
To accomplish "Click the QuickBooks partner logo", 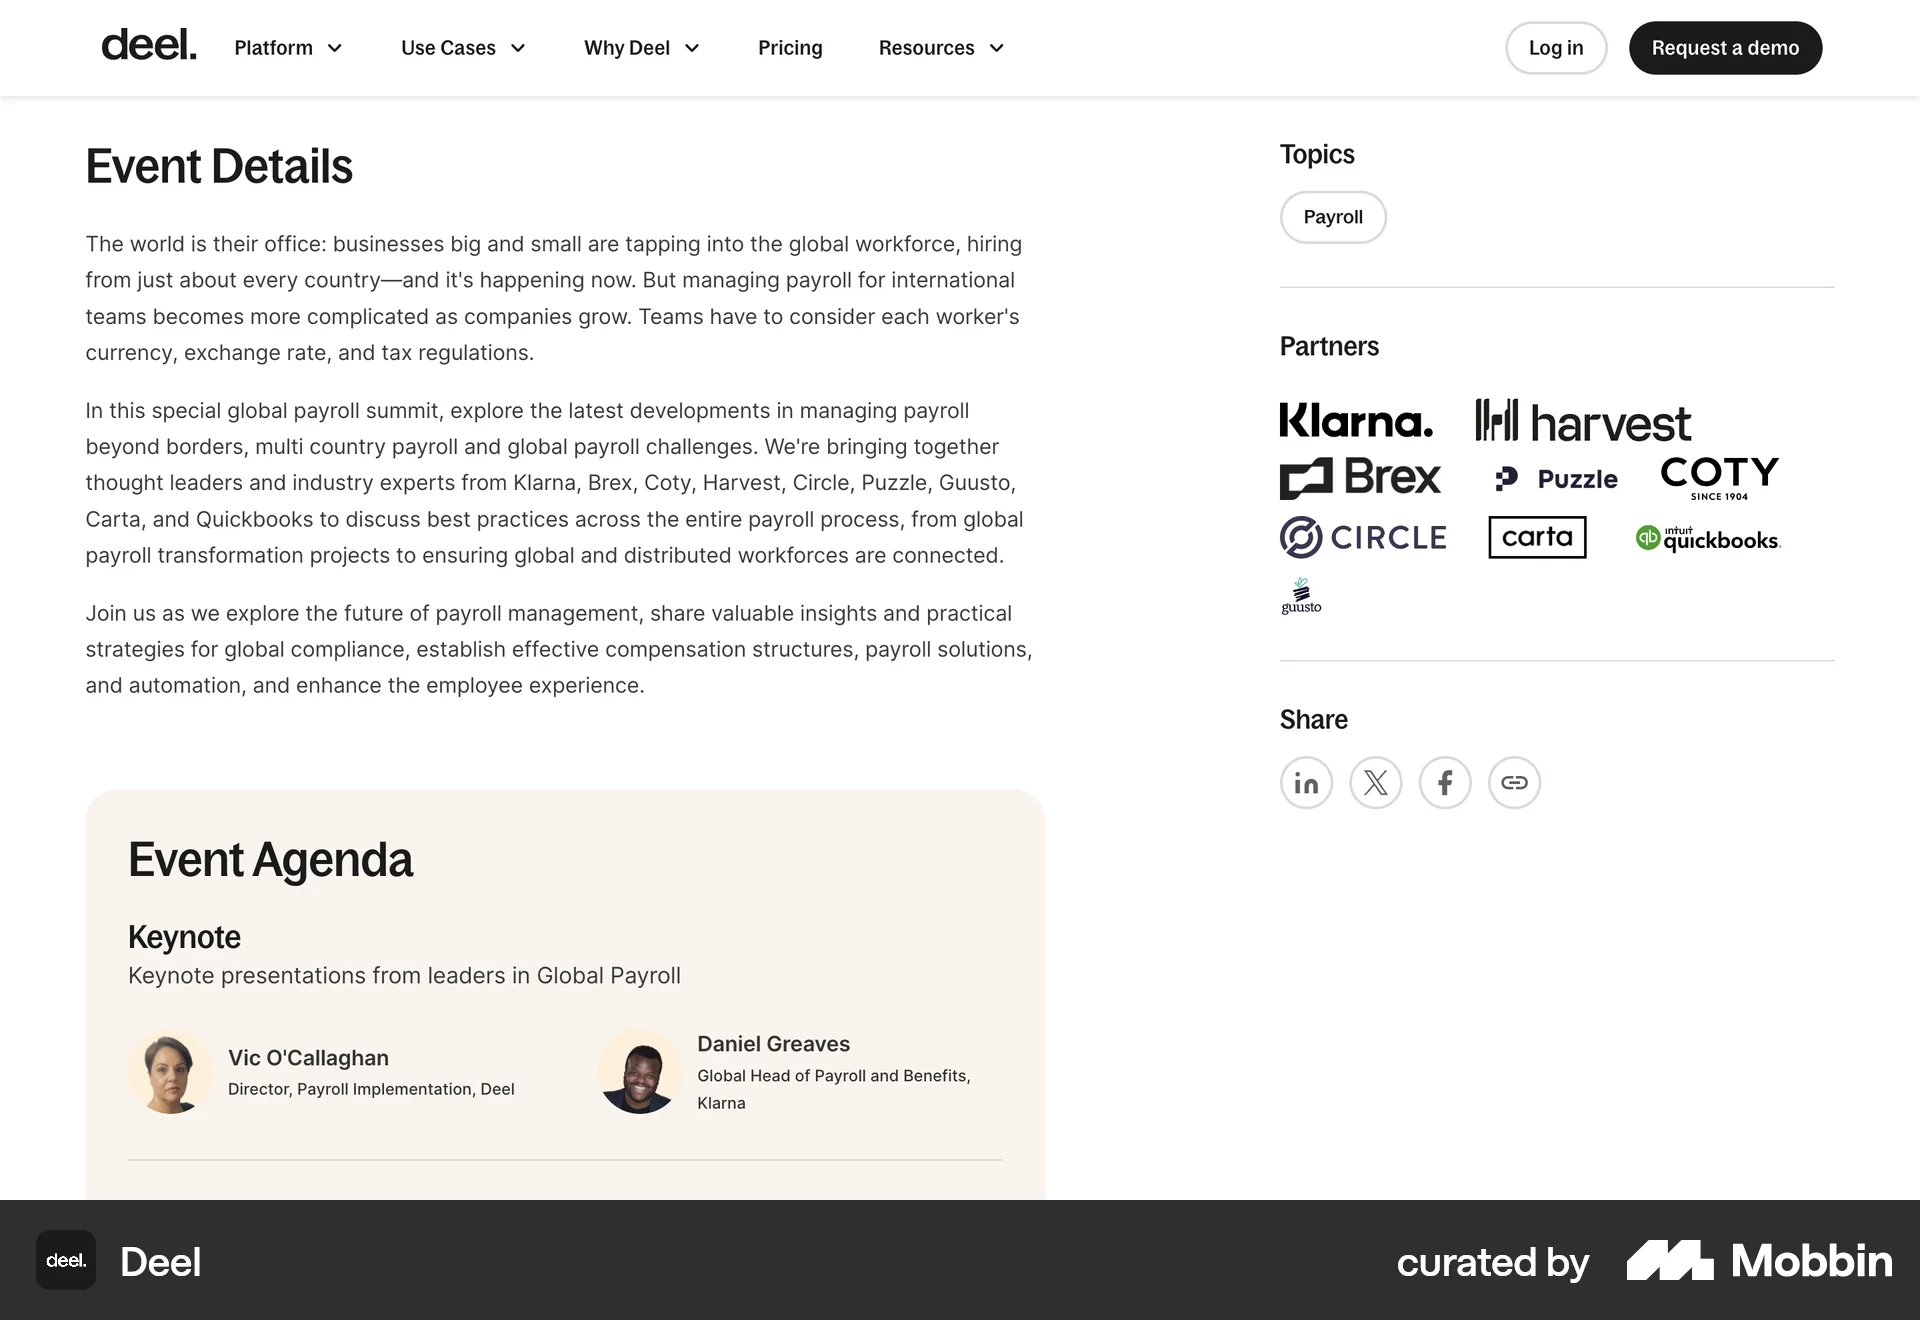I will tap(1708, 538).
